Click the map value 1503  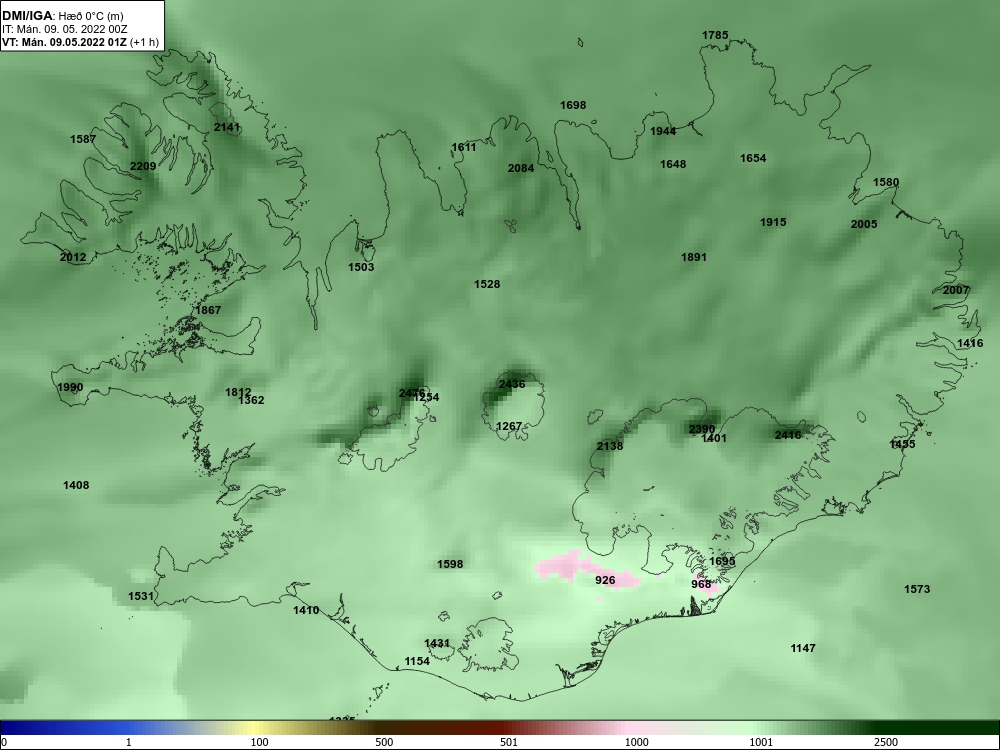coord(361,267)
